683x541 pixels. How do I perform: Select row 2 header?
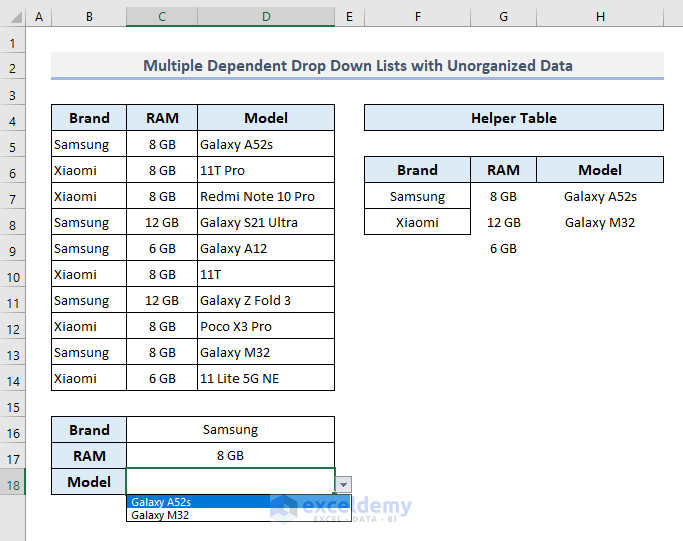[13, 68]
